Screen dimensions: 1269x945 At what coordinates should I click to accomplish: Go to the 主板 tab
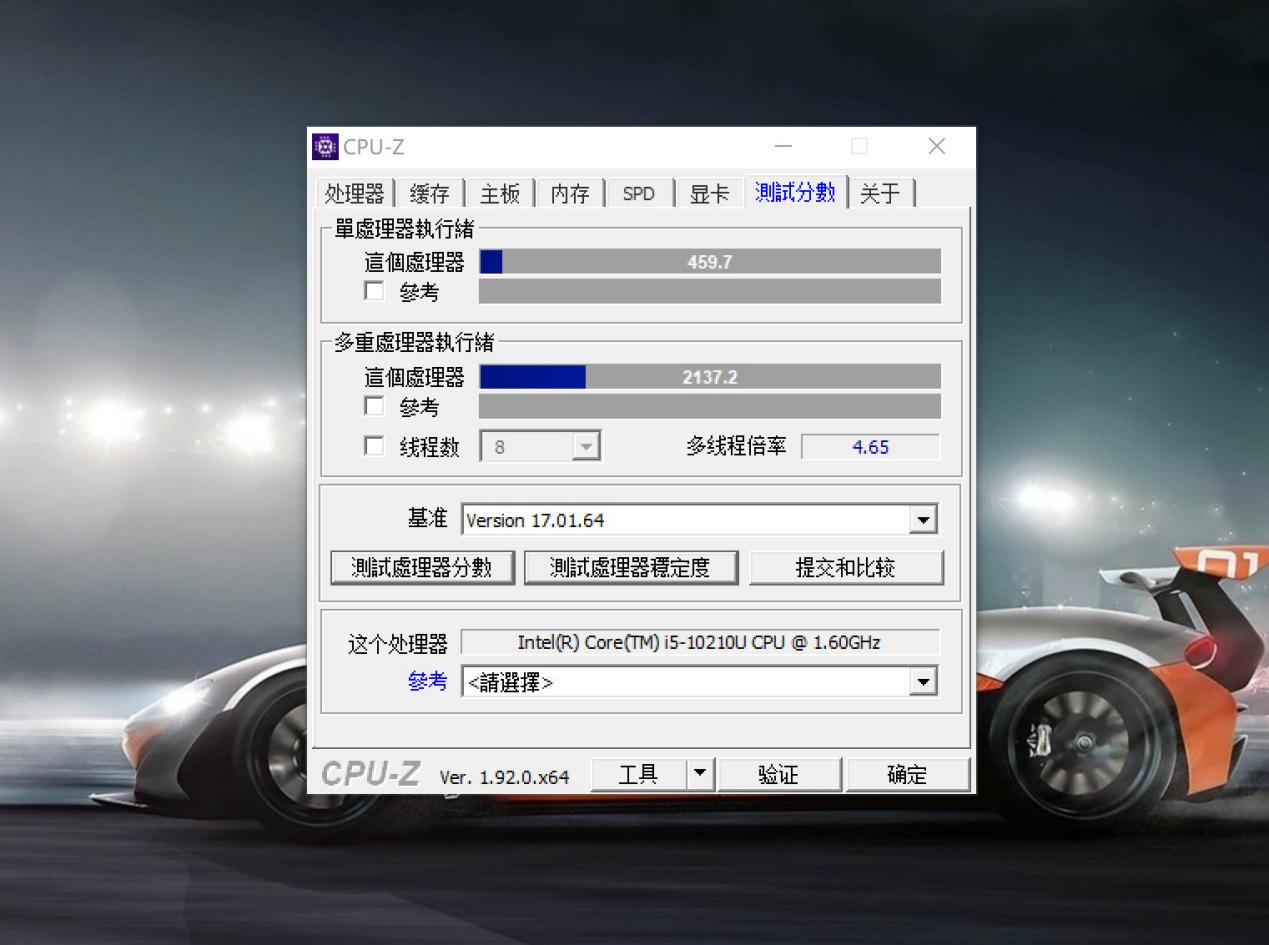[499, 193]
